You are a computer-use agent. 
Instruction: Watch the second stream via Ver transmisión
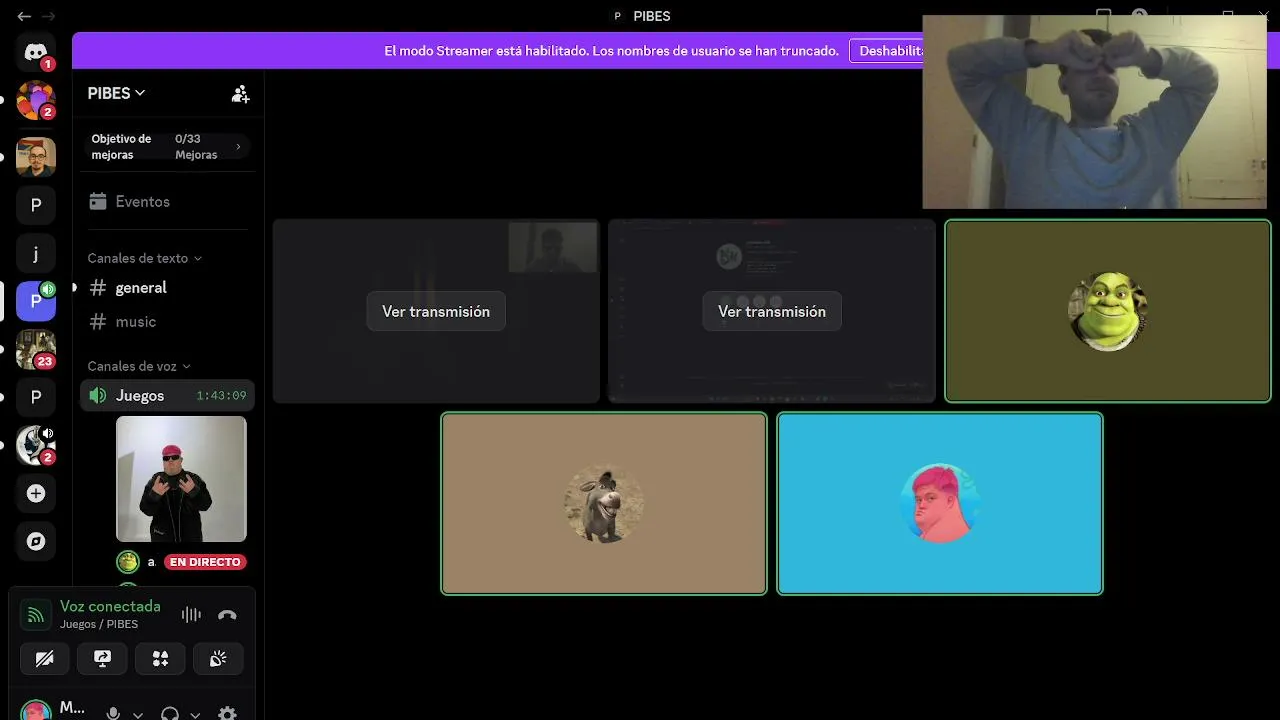[x=772, y=311]
